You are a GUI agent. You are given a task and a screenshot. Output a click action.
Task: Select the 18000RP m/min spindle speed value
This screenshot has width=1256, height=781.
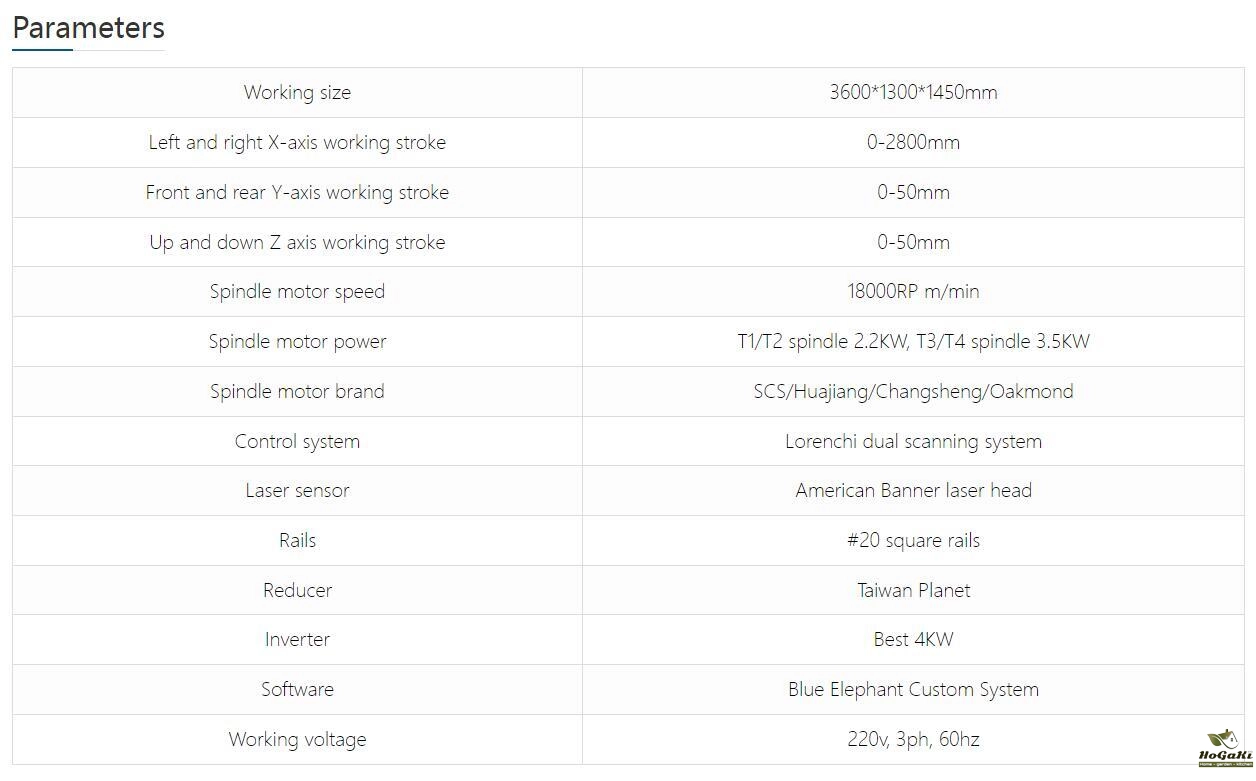tap(913, 292)
